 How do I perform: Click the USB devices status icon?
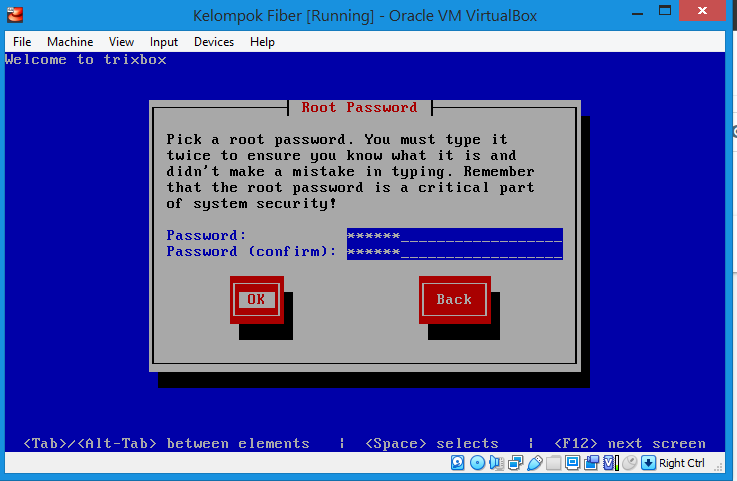point(534,463)
